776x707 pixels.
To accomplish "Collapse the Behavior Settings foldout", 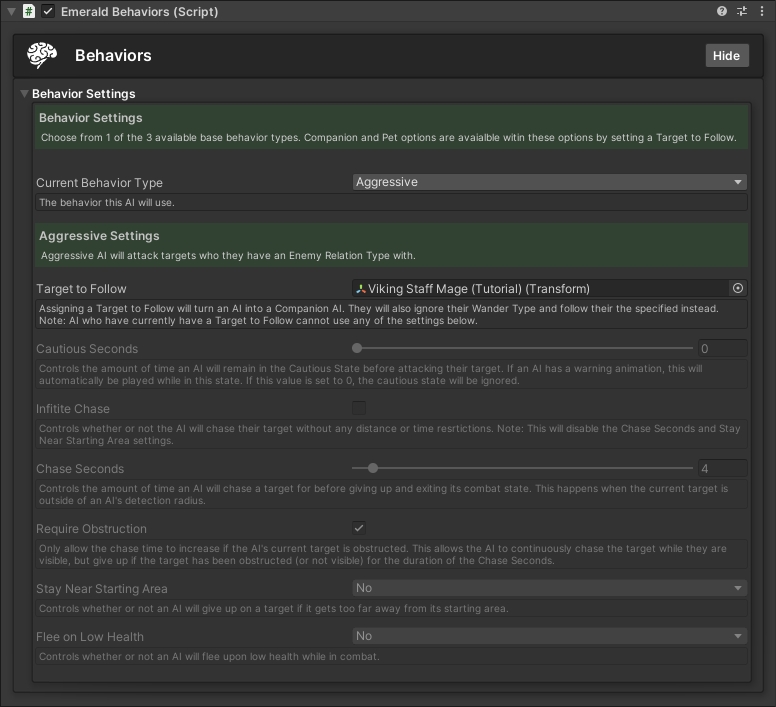I will click(x=24, y=94).
